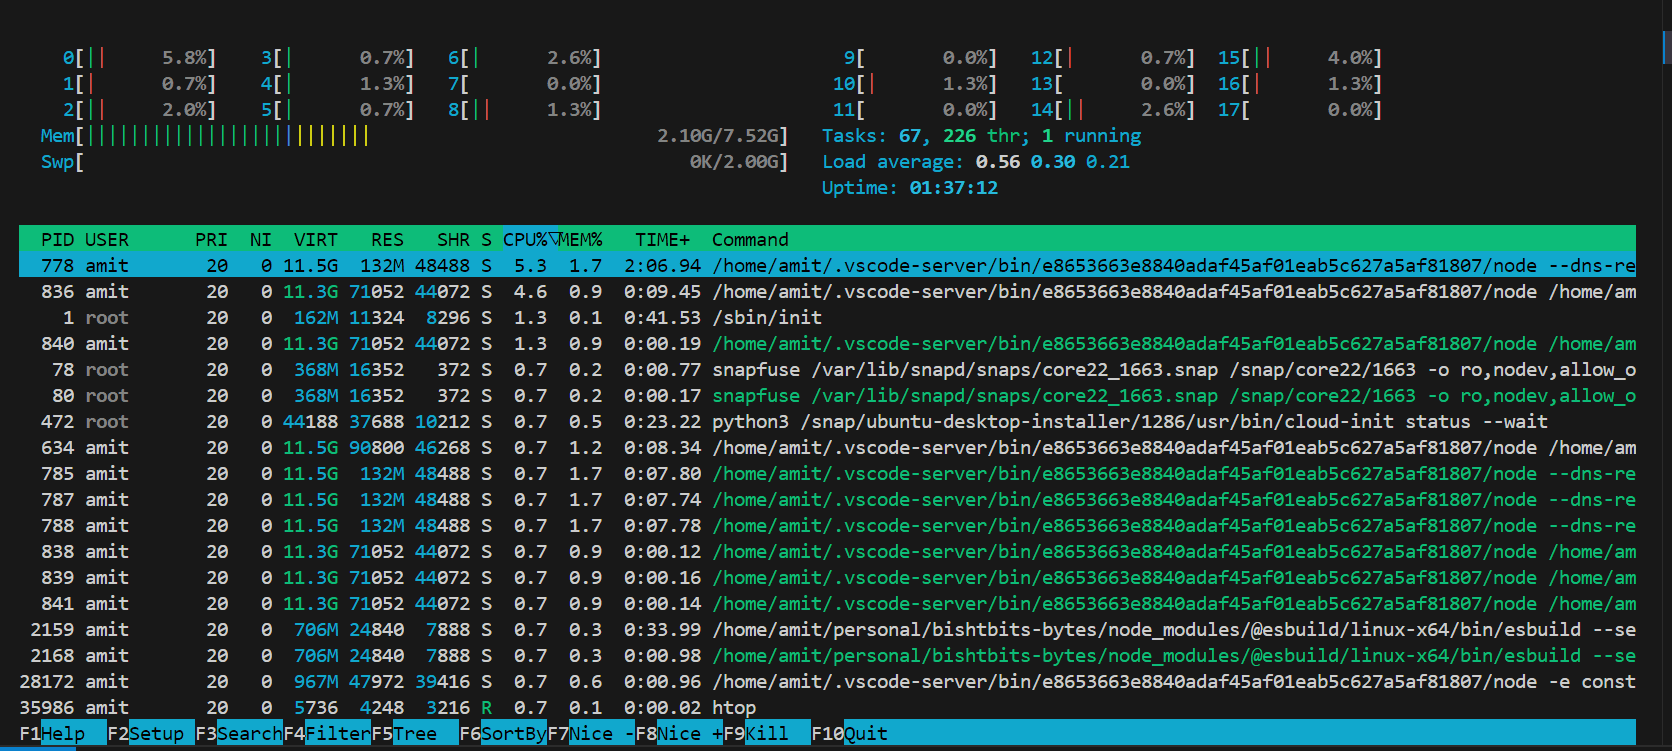Click the 2.10G/7.52G memory value
The height and width of the screenshot is (751, 1672).
pos(717,135)
